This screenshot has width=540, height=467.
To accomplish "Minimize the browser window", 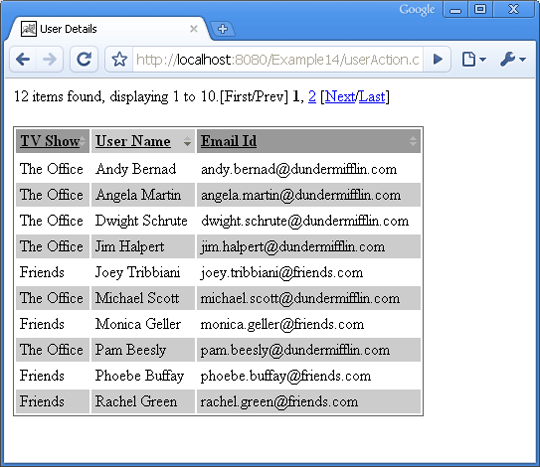I will (455, 9).
